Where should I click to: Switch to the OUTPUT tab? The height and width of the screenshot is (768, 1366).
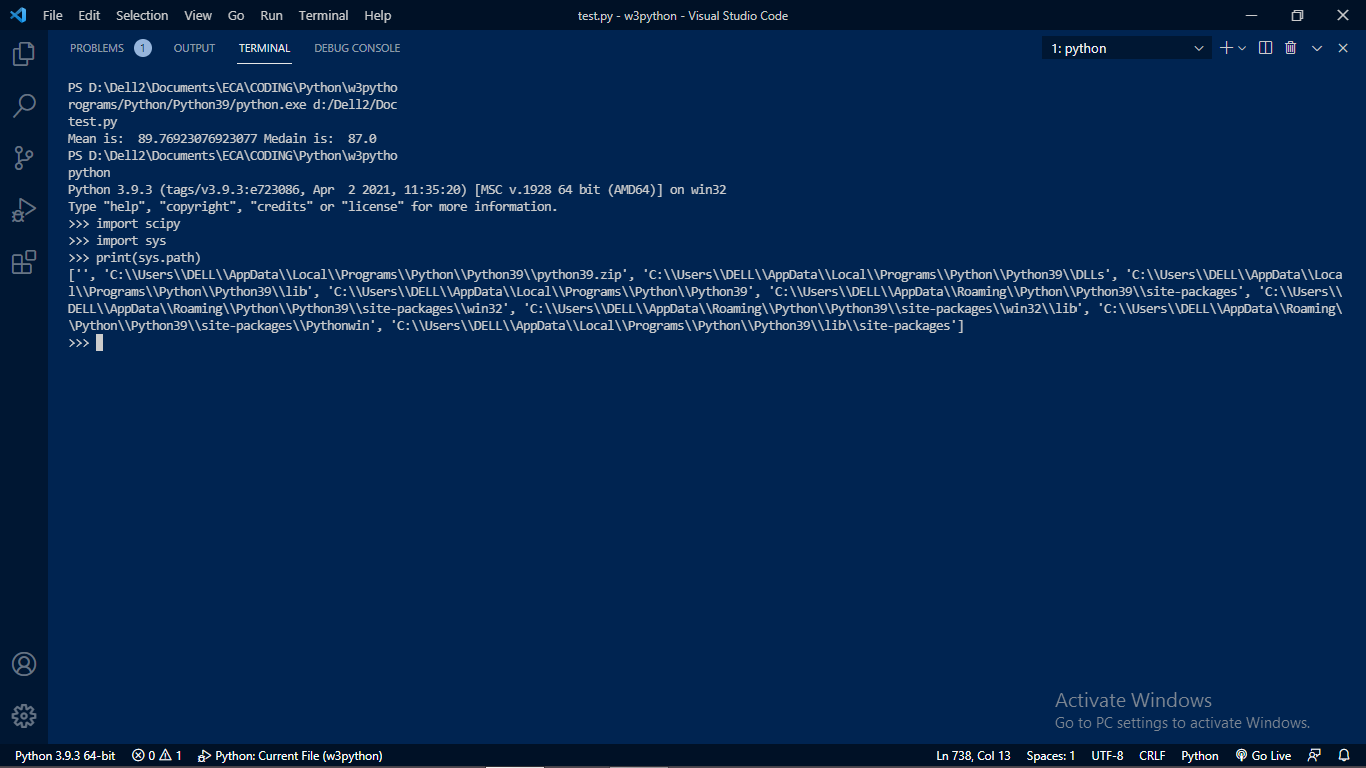click(x=194, y=47)
